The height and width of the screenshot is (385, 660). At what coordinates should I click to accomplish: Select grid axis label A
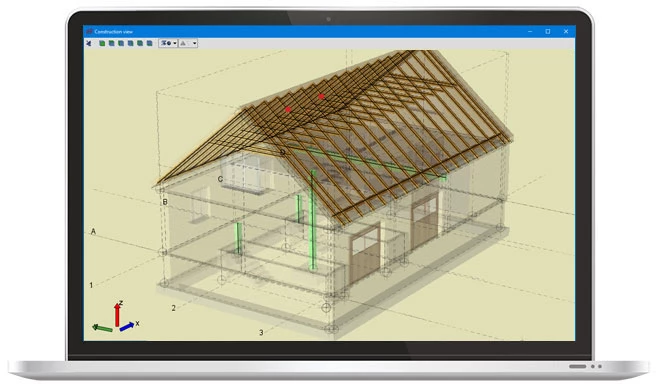(93, 231)
